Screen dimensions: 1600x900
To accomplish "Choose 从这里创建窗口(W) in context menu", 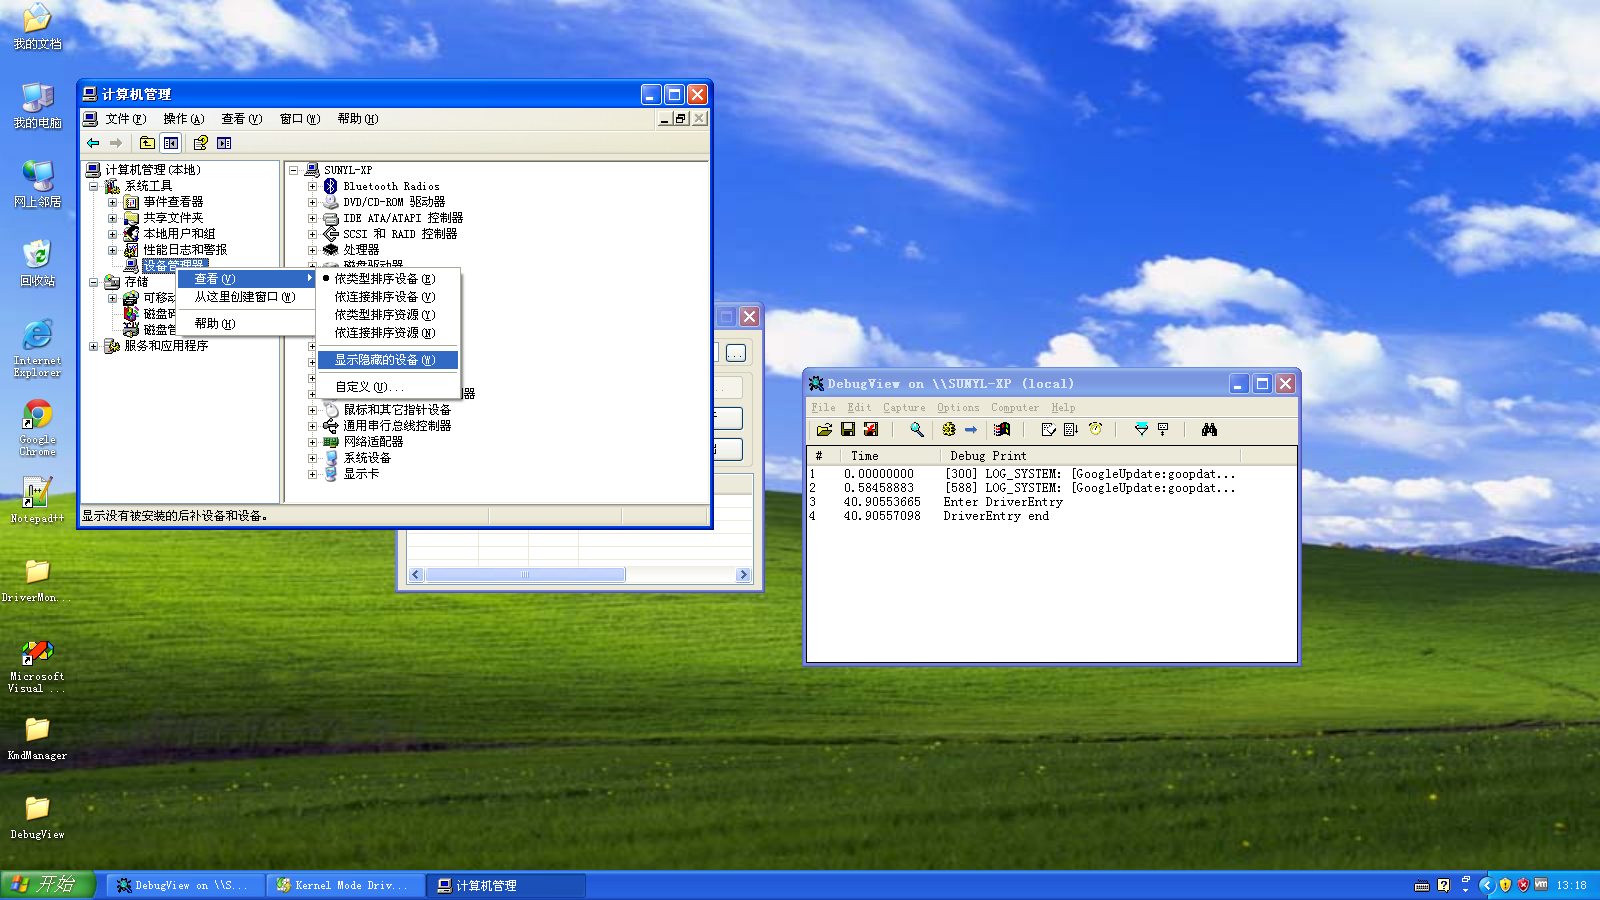I will coord(245,297).
